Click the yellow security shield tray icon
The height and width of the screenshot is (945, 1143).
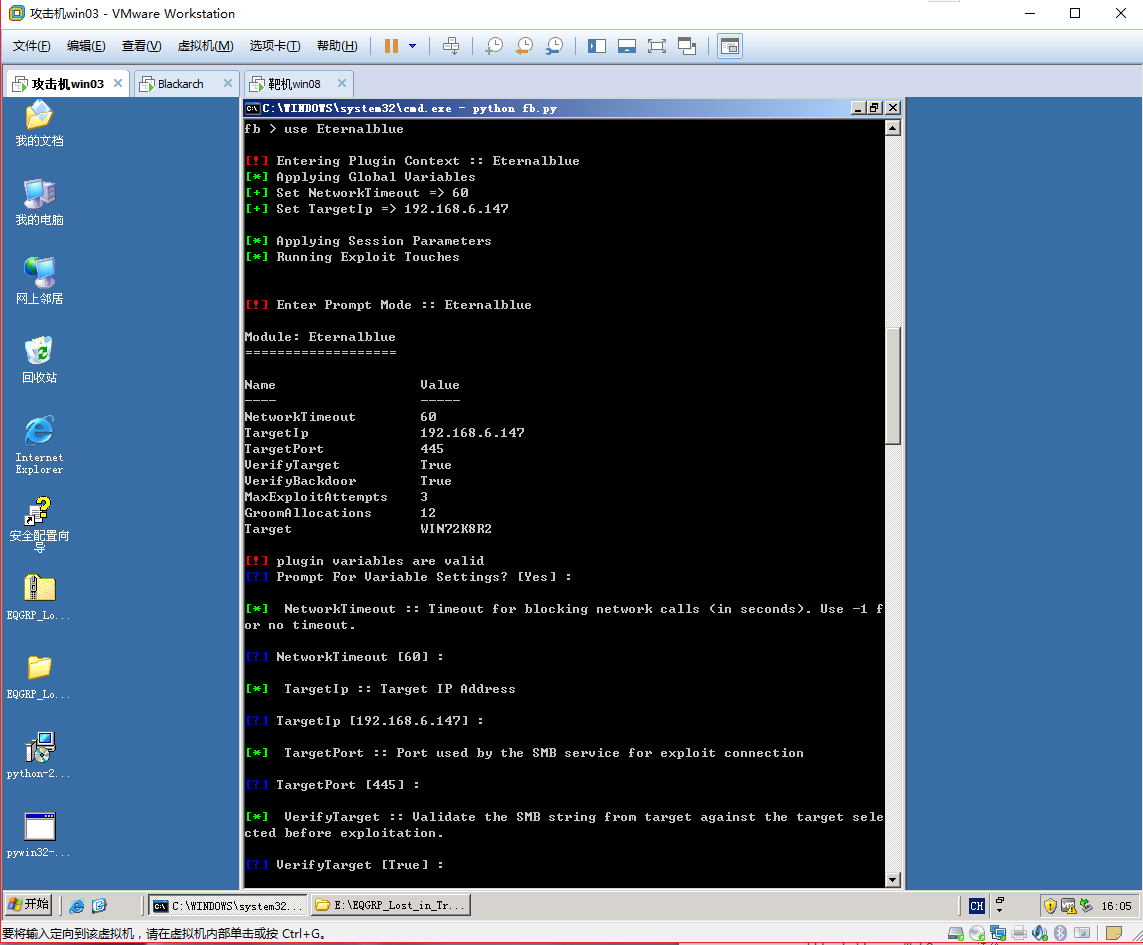1050,906
